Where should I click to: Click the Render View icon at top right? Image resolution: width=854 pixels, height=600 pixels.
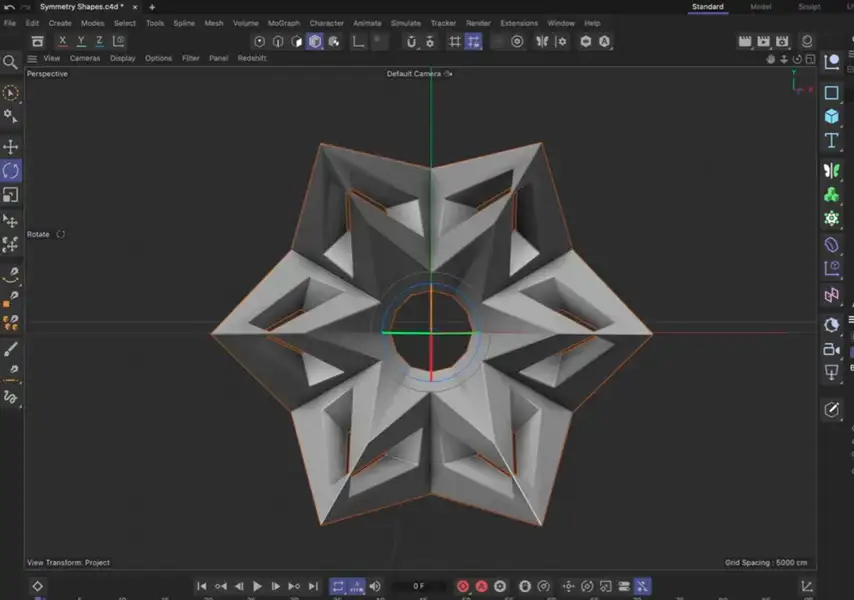click(x=745, y=41)
